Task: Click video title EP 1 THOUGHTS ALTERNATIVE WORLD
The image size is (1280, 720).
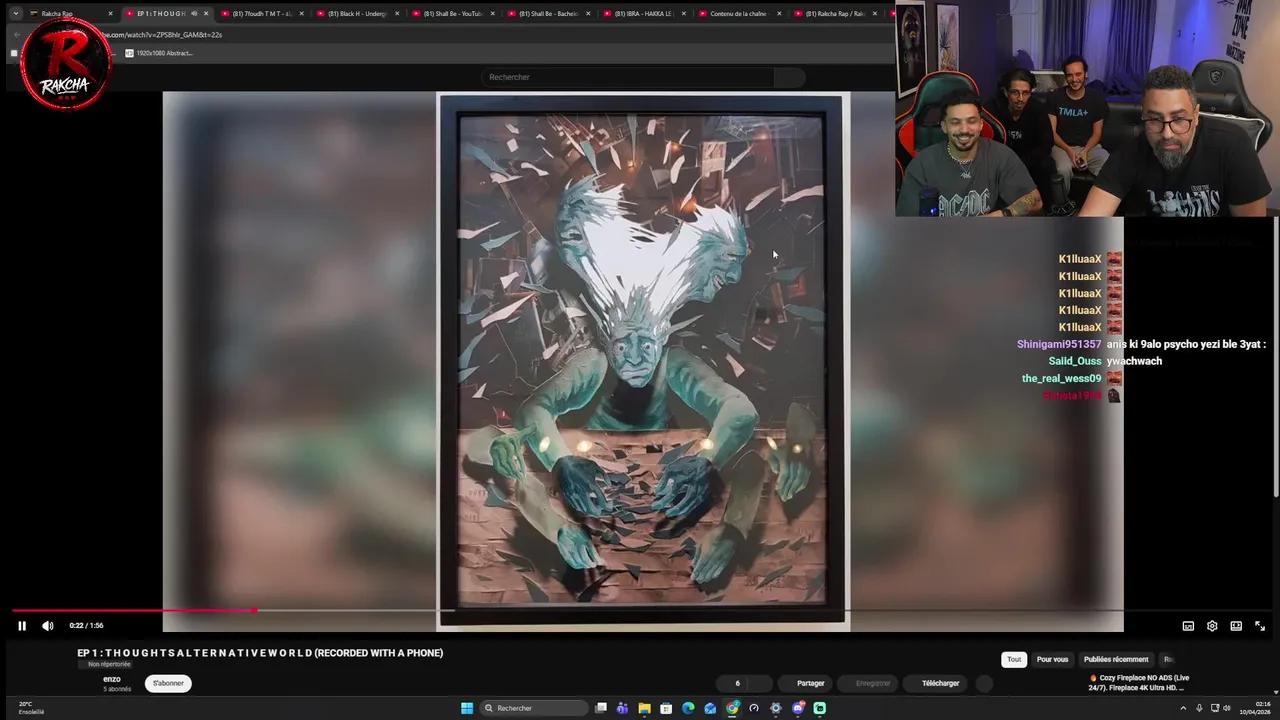Action: [260, 653]
